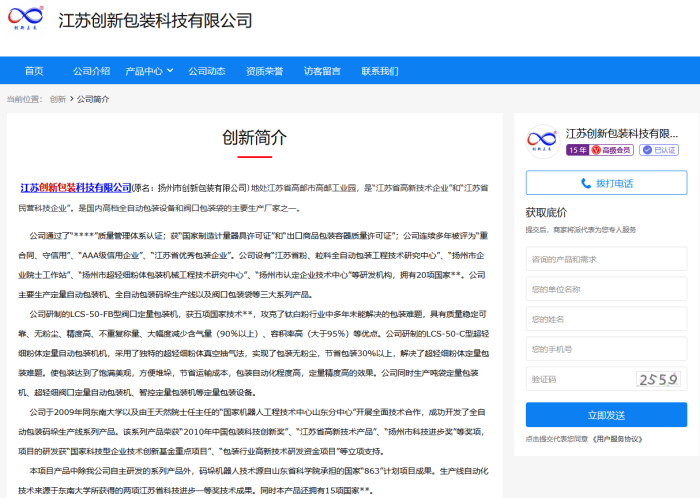Navigate to 资质荣誉 page
Viewport: 700px width, 498px height.
pos(264,71)
